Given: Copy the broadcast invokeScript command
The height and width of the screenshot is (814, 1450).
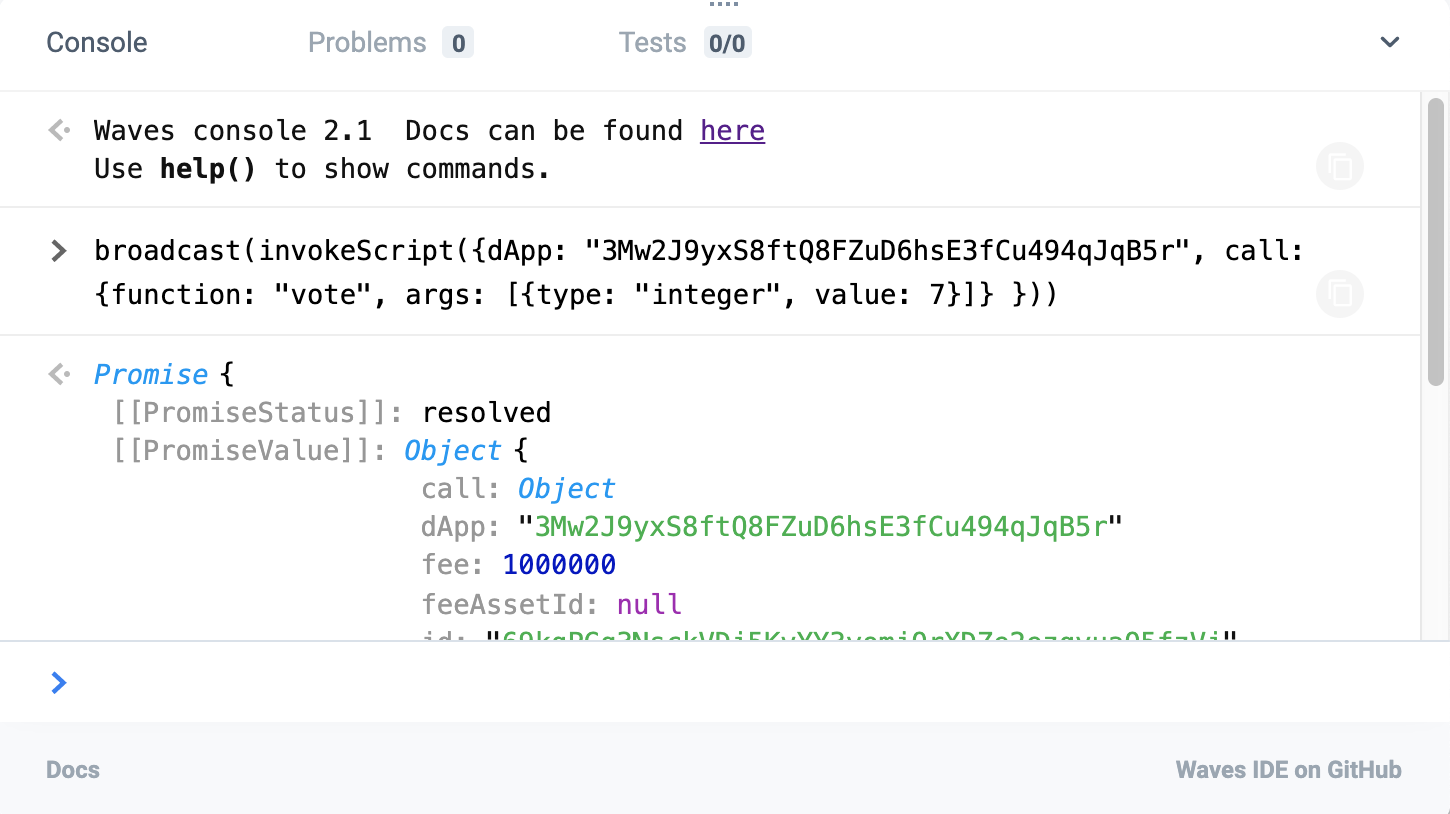Looking at the screenshot, I should (x=1340, y=294).
